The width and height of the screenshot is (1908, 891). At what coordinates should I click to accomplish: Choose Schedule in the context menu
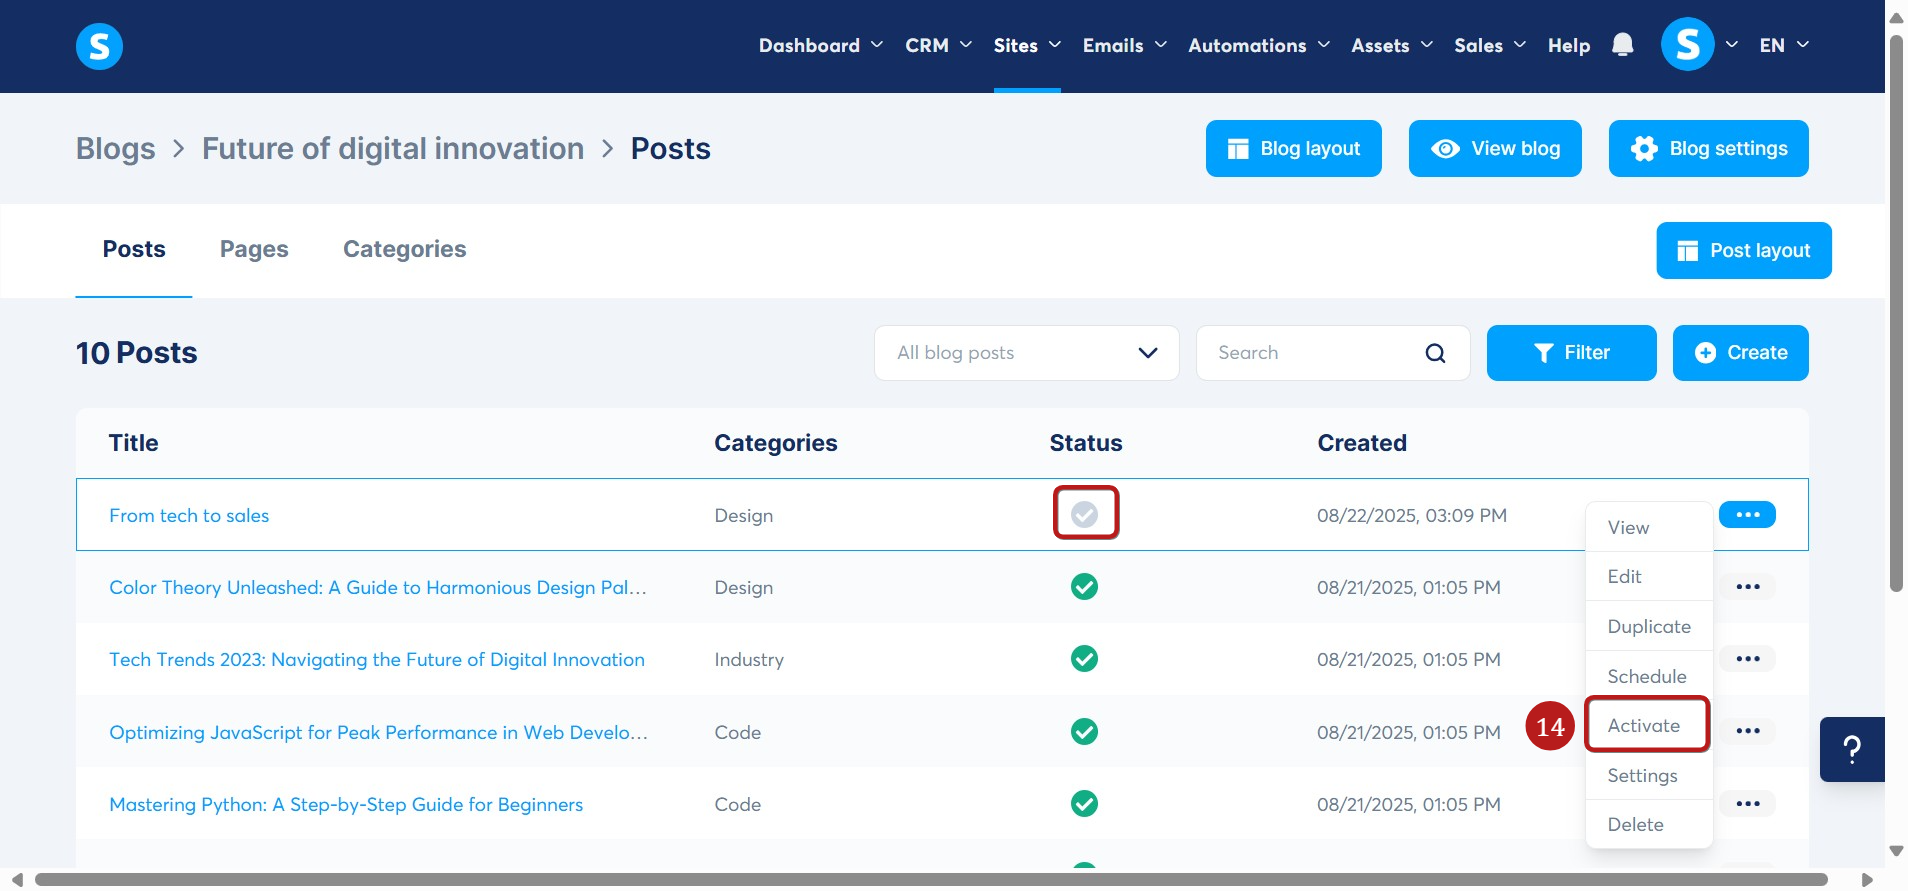tap(1649, 677)
